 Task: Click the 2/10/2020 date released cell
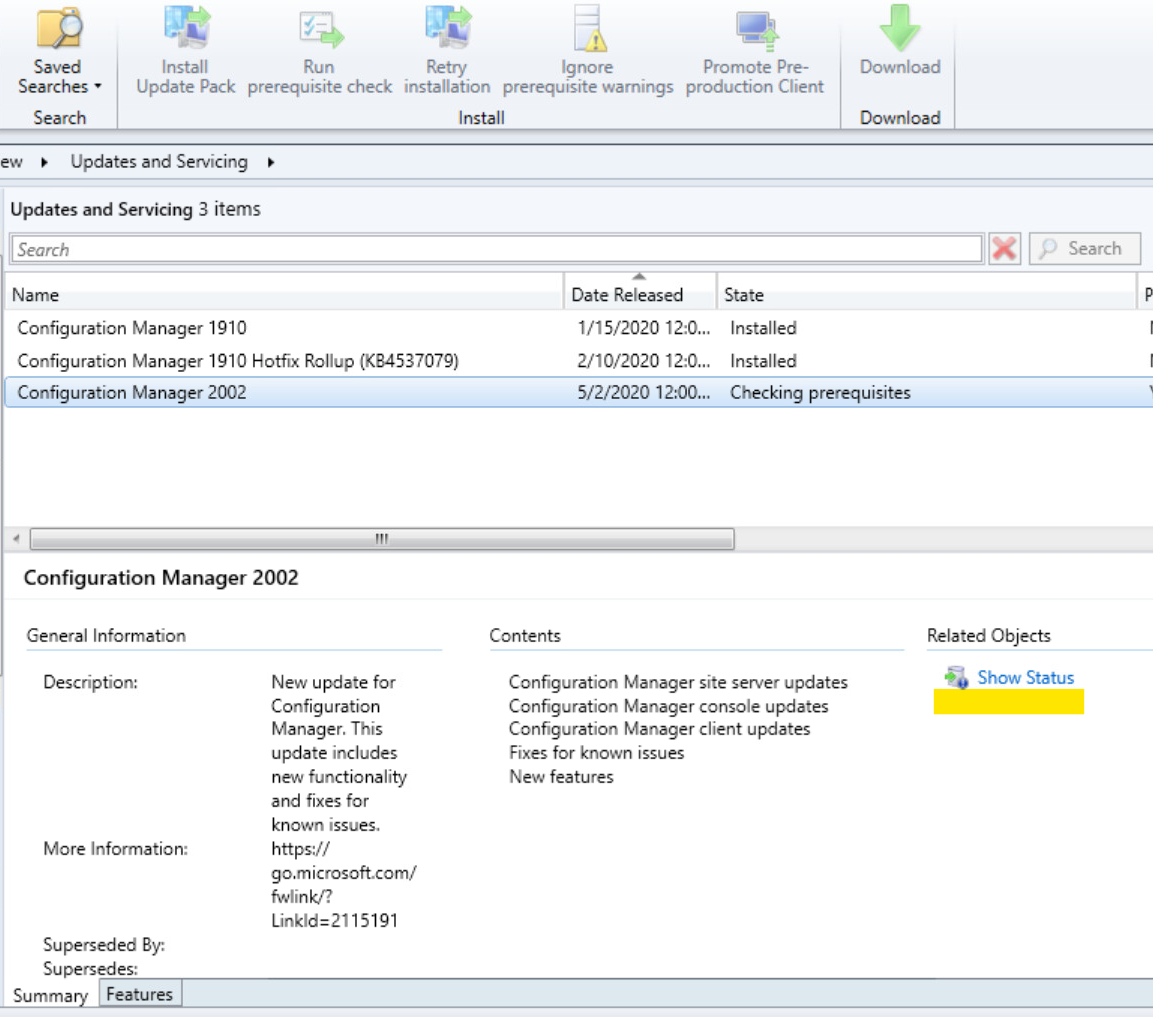(x=643, y=361)
